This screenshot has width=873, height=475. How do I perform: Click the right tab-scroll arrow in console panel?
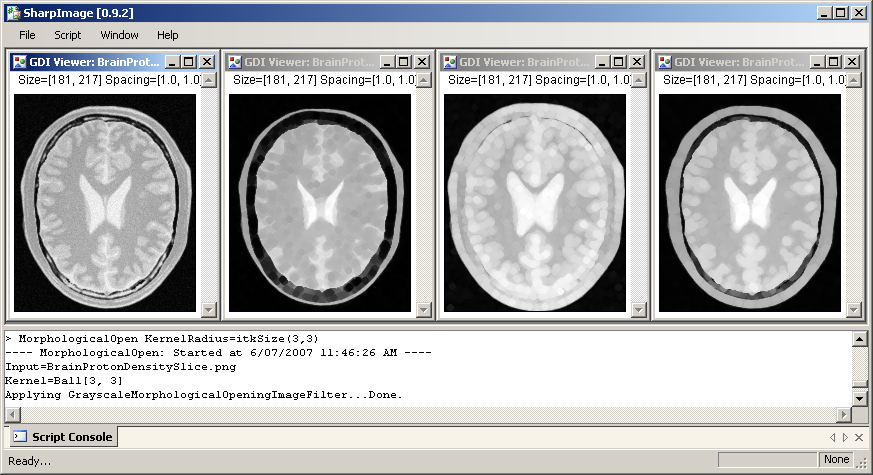(x=845, y=437)
